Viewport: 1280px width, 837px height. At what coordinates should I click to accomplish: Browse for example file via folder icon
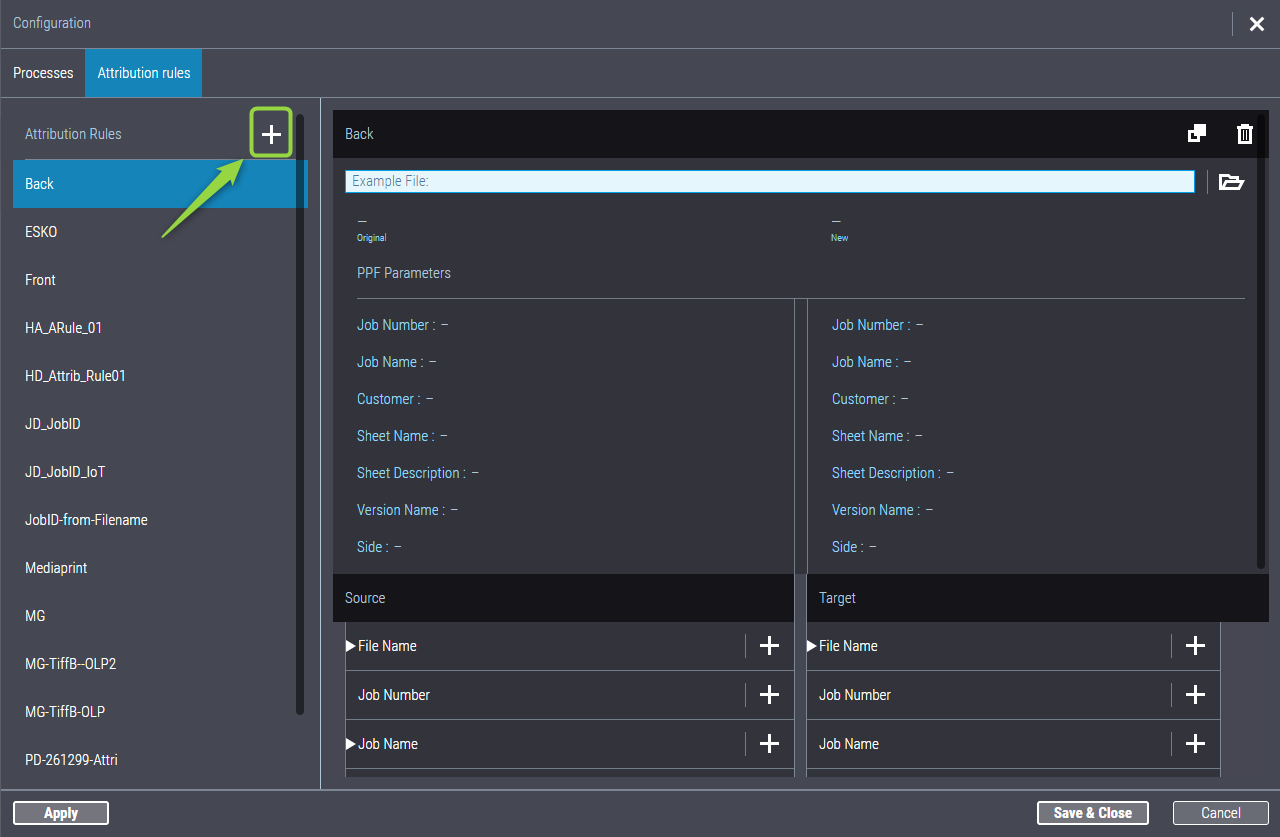(1231, 182)
